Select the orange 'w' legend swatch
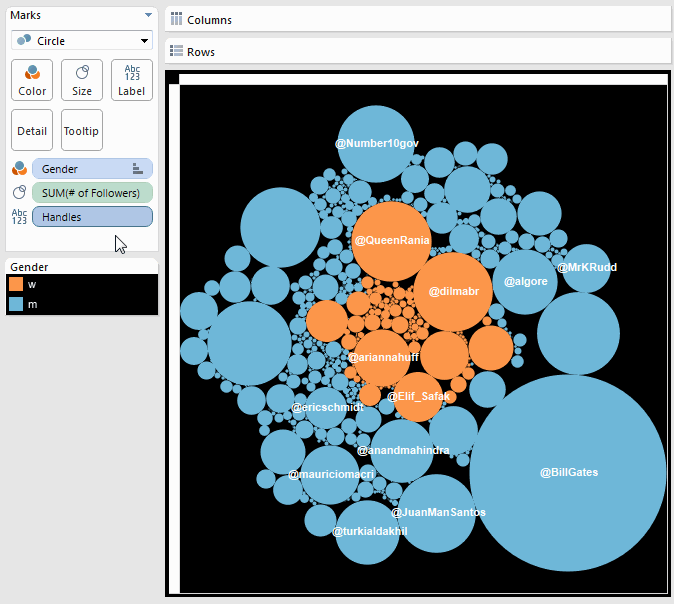 click(16, 284)
